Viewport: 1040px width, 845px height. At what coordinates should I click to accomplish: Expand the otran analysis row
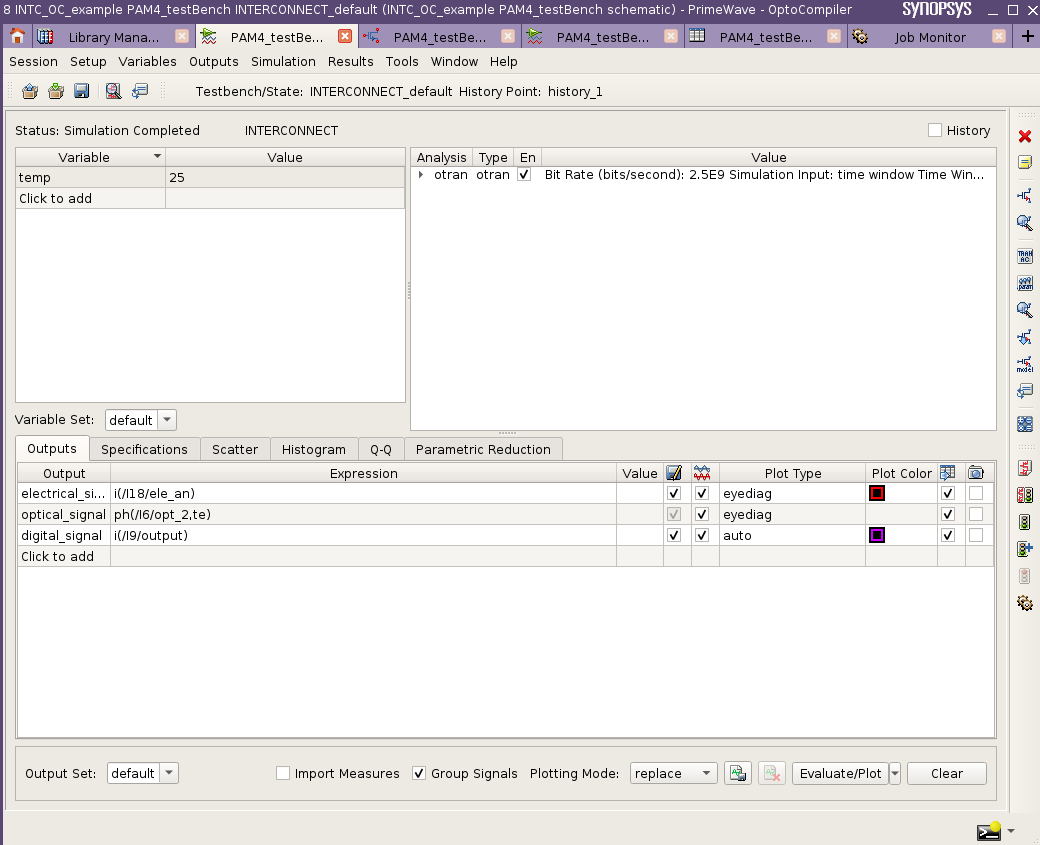click(x=421, y=174)
